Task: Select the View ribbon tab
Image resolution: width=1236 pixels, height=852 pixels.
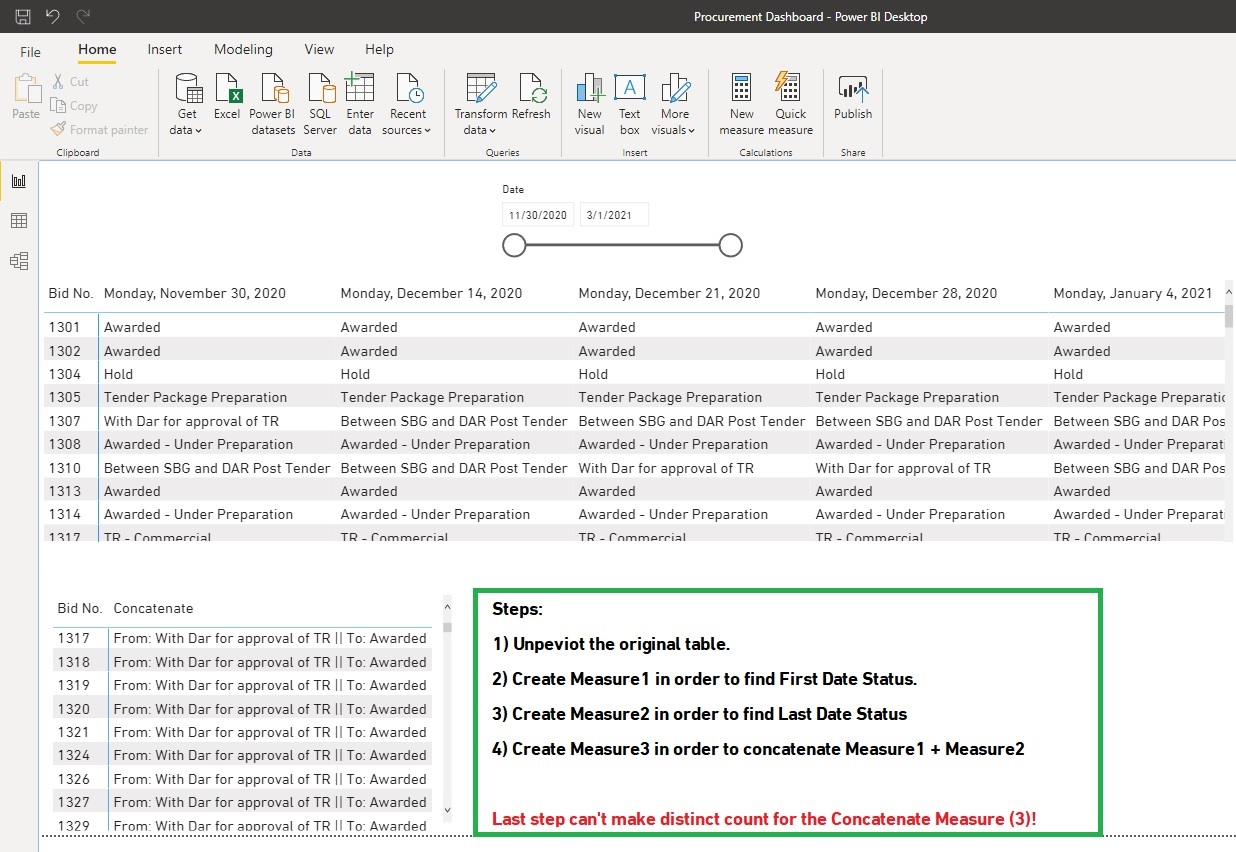Action: click(x=319, y=50)
